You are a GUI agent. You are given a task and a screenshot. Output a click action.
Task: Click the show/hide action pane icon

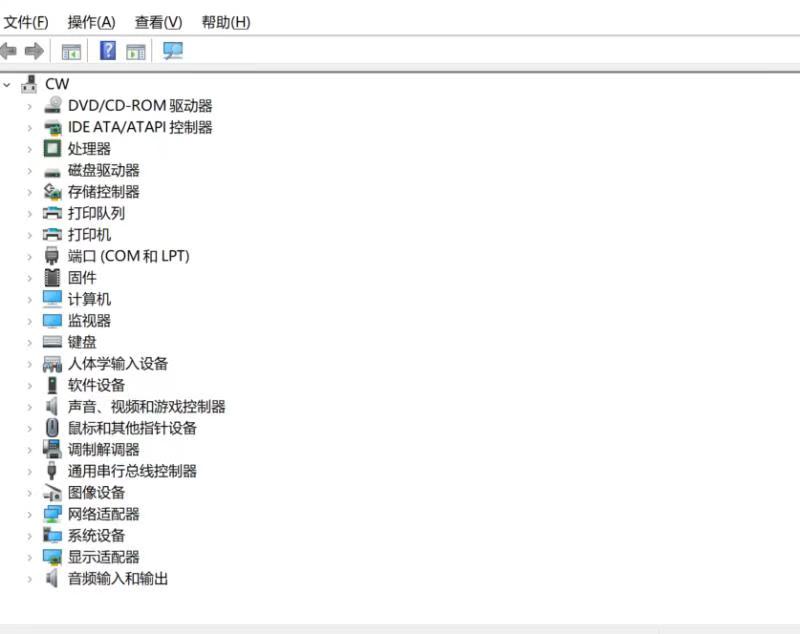click(136, 51)
